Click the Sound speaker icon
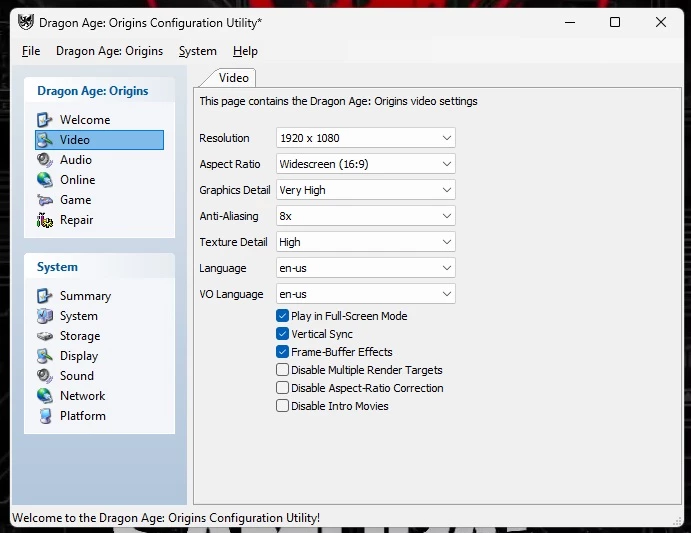Screen dimensions: 691x533 [x=45, y=376]
